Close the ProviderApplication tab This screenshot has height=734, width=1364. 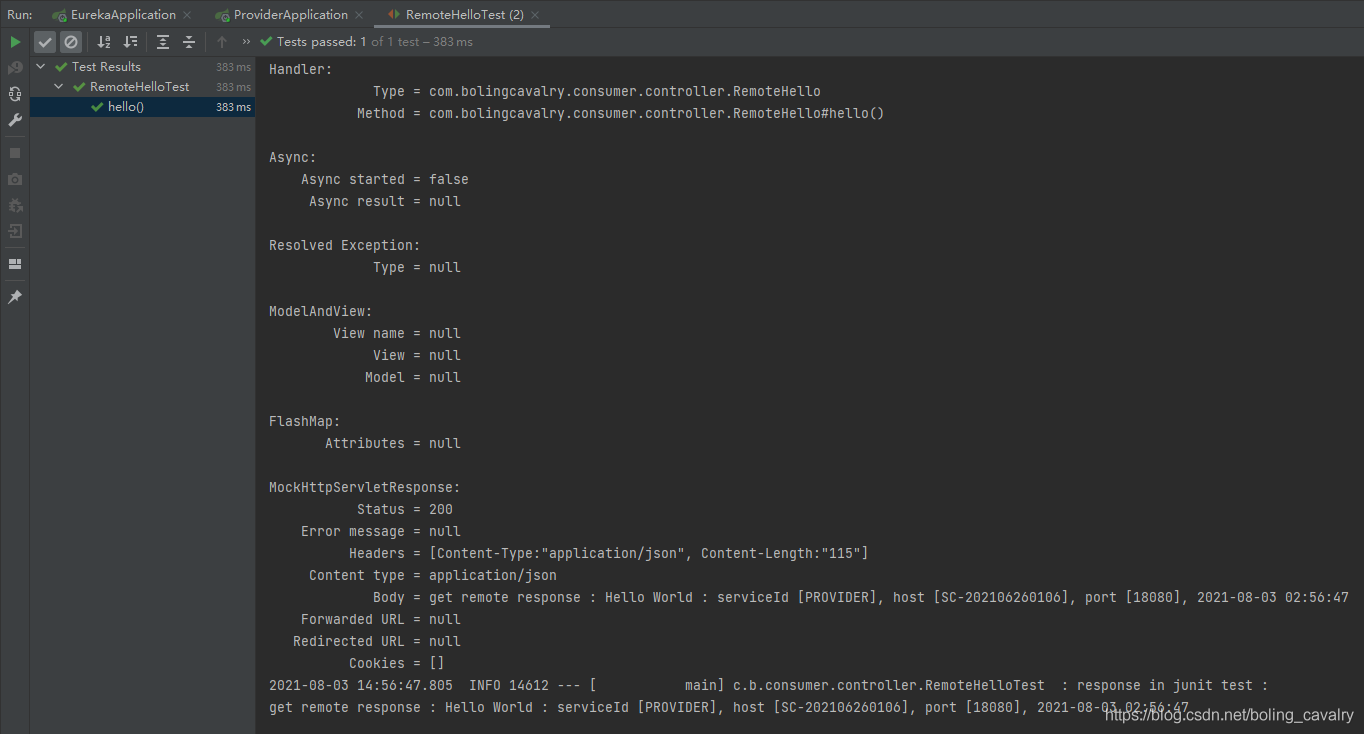point(360,15)
